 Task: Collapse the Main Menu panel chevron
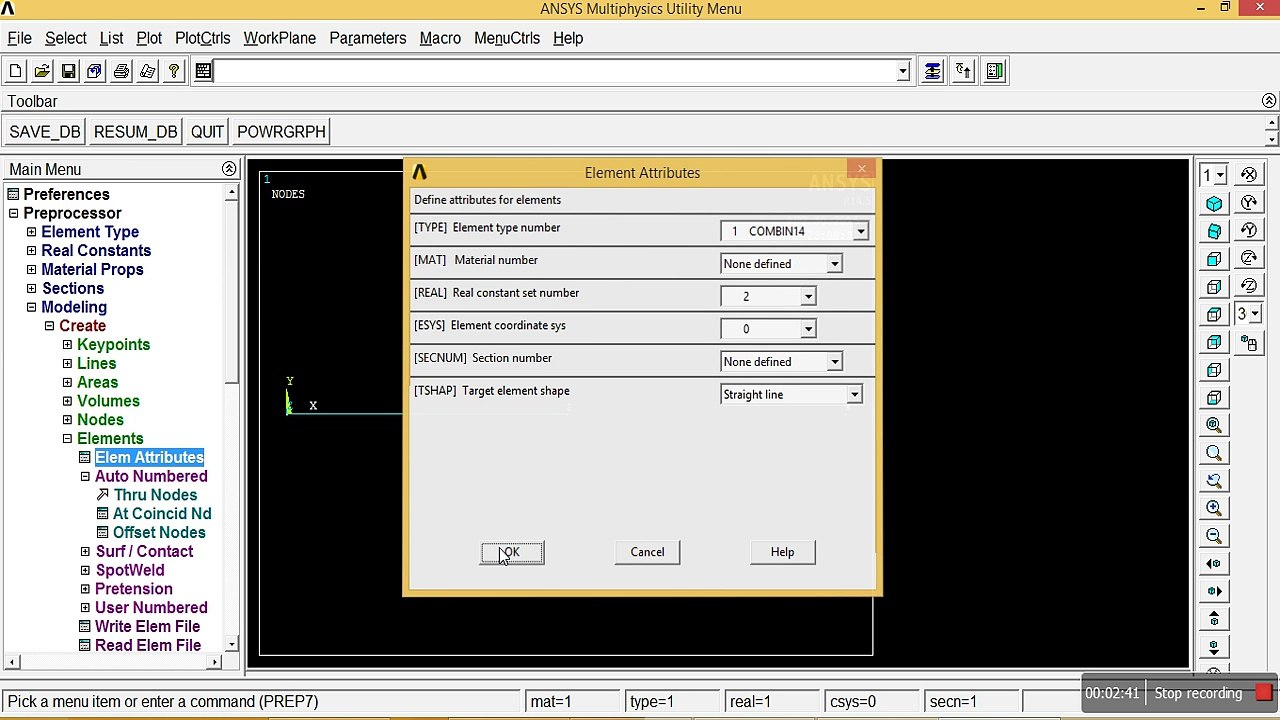click(229, 169)
